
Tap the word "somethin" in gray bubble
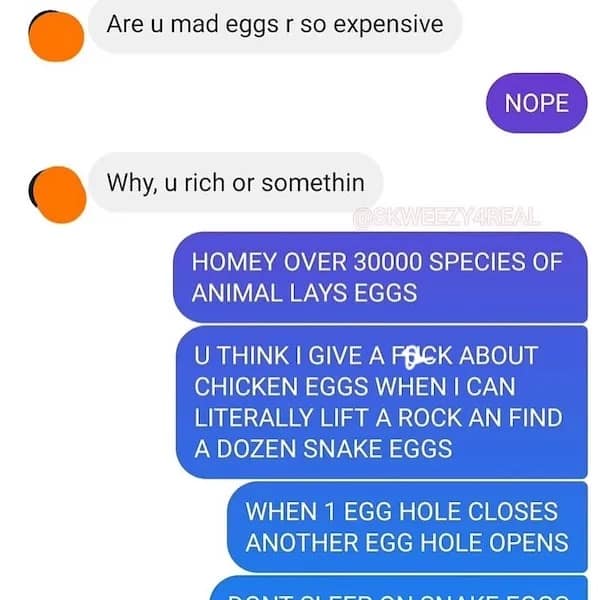pyautogui.click(x=313, y=183)
